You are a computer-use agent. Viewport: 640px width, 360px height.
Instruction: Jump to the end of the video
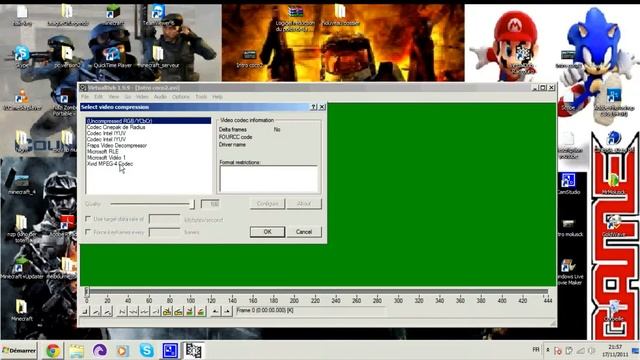pos(156,312)
